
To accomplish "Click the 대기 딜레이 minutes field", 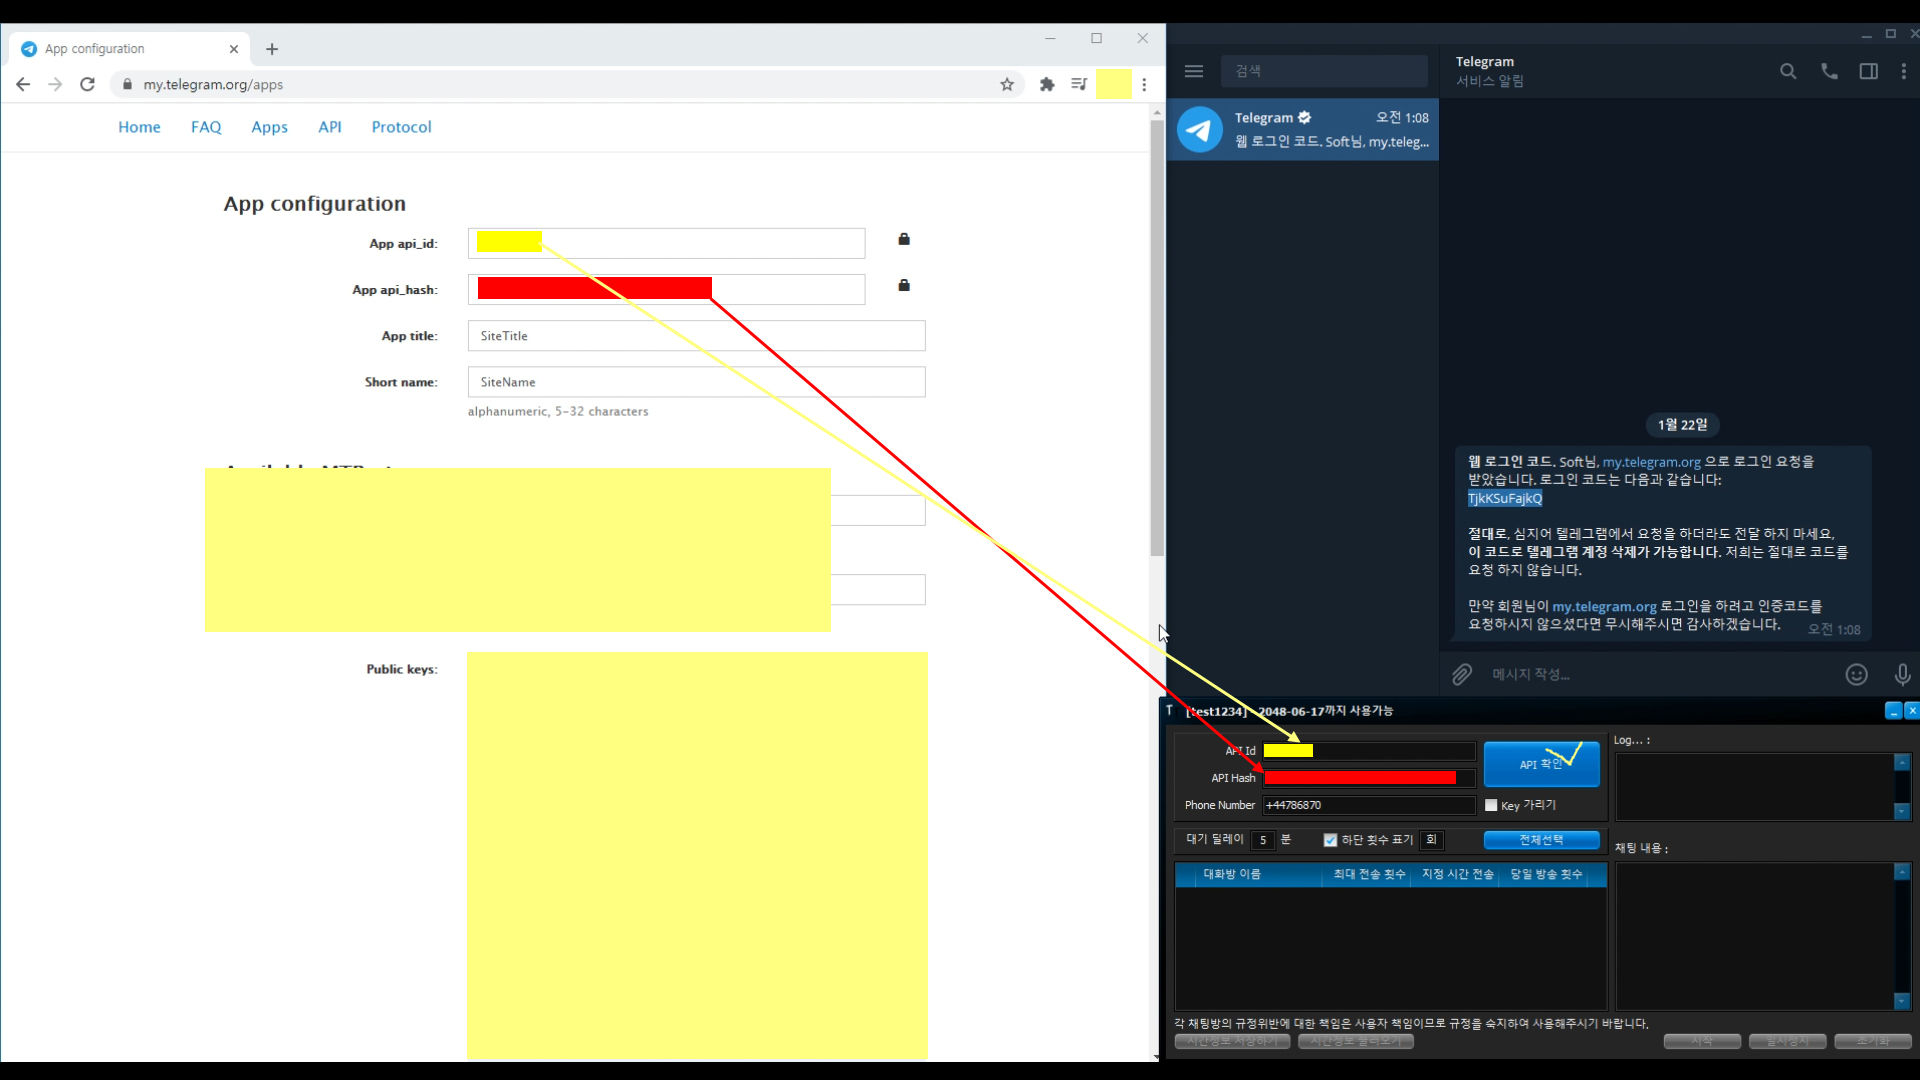I will 1263,840.
